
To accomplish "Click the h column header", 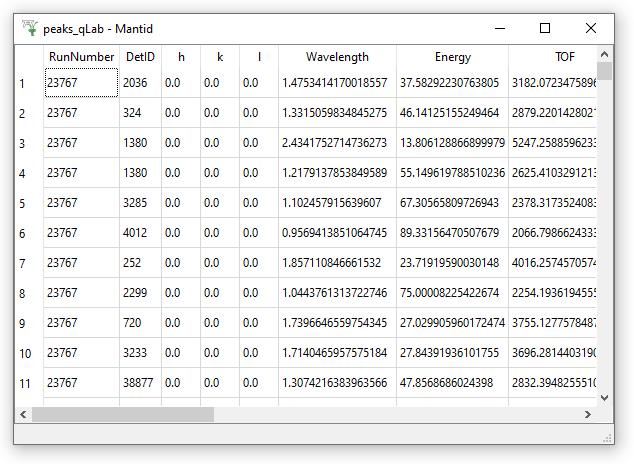I will point(181,57).
